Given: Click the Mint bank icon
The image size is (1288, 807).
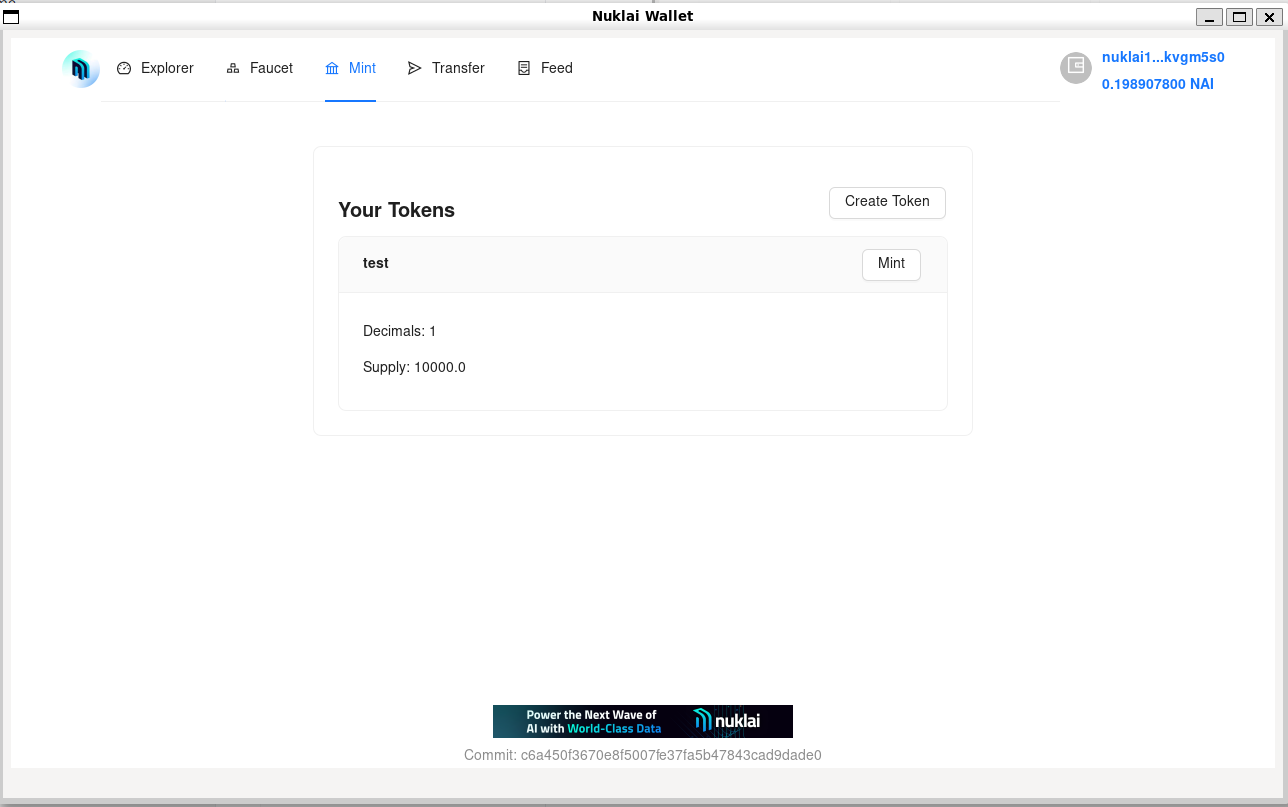Looking at the screenshot, I should tap(332, 68).
